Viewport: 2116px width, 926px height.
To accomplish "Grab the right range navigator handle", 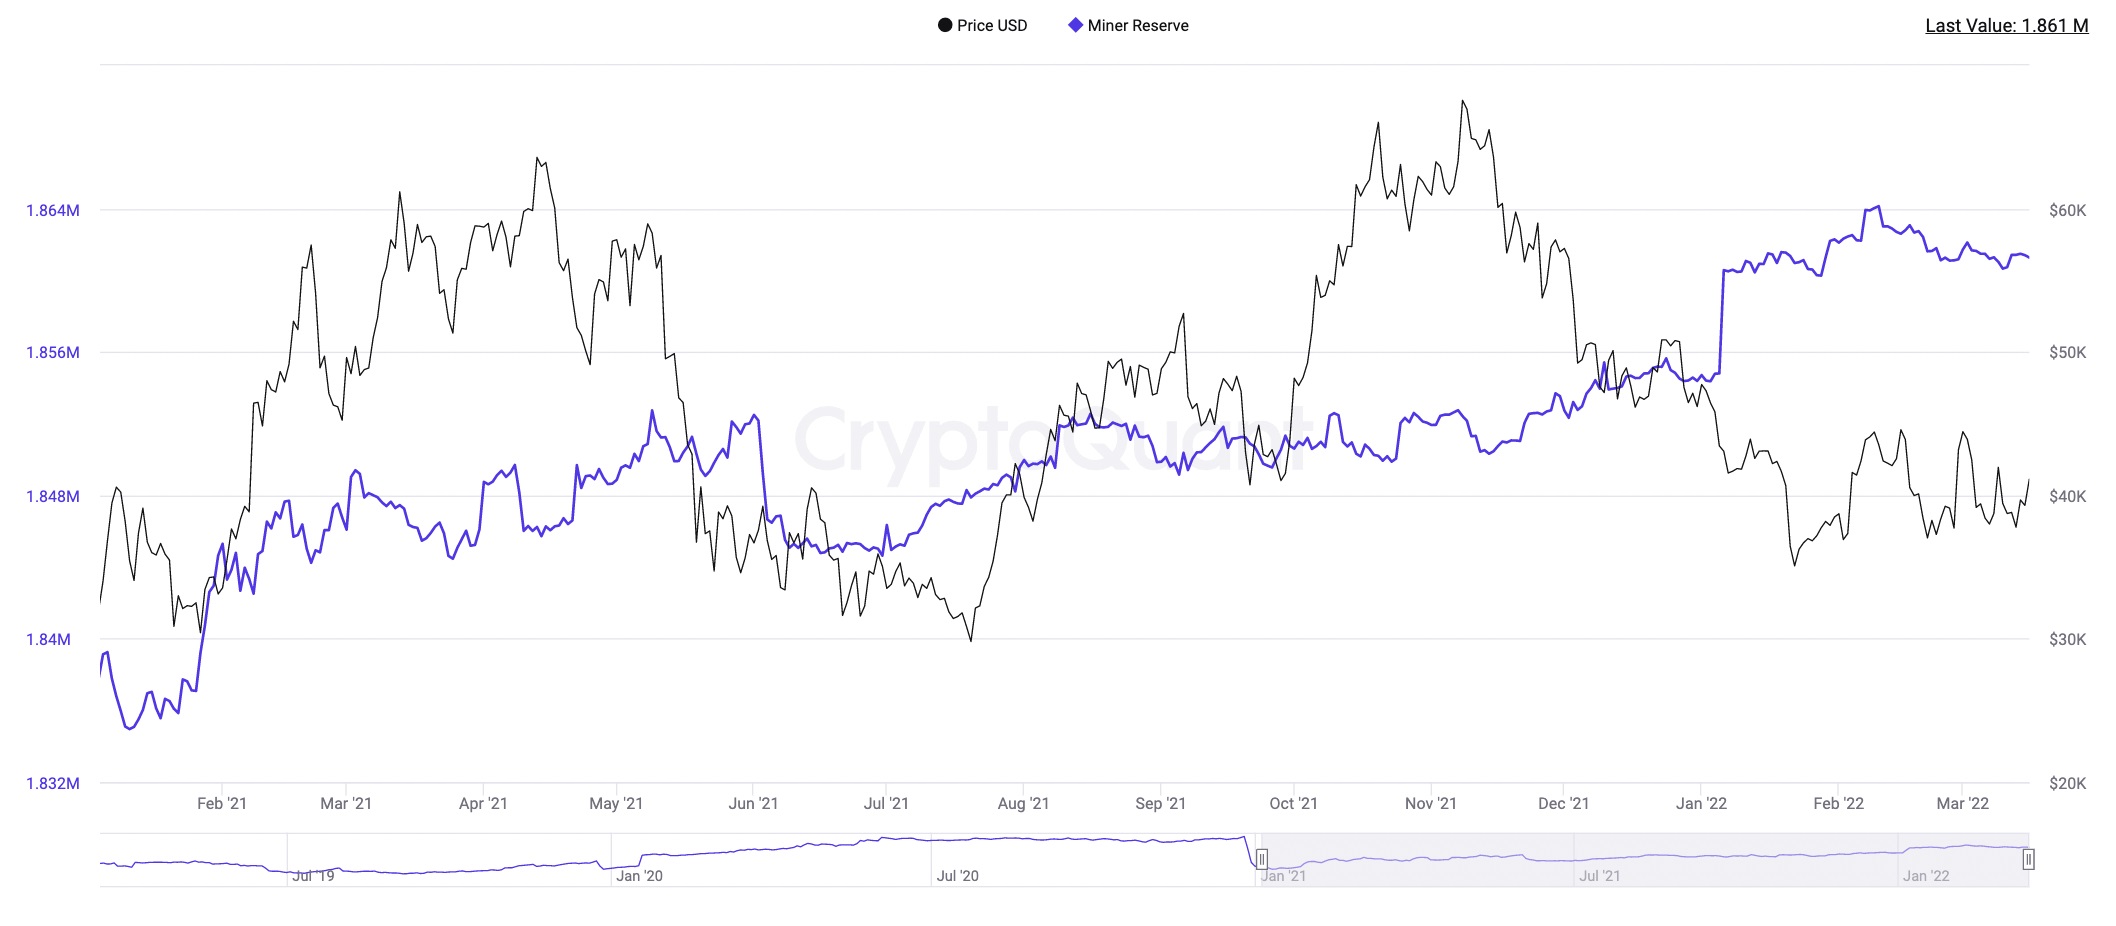I will [2028, 859].
